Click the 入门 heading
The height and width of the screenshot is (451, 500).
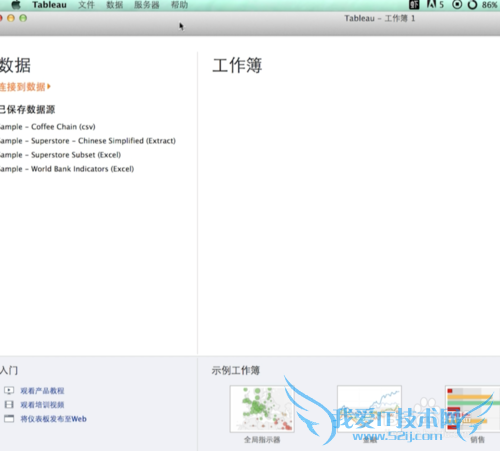(x=9, y=370)
